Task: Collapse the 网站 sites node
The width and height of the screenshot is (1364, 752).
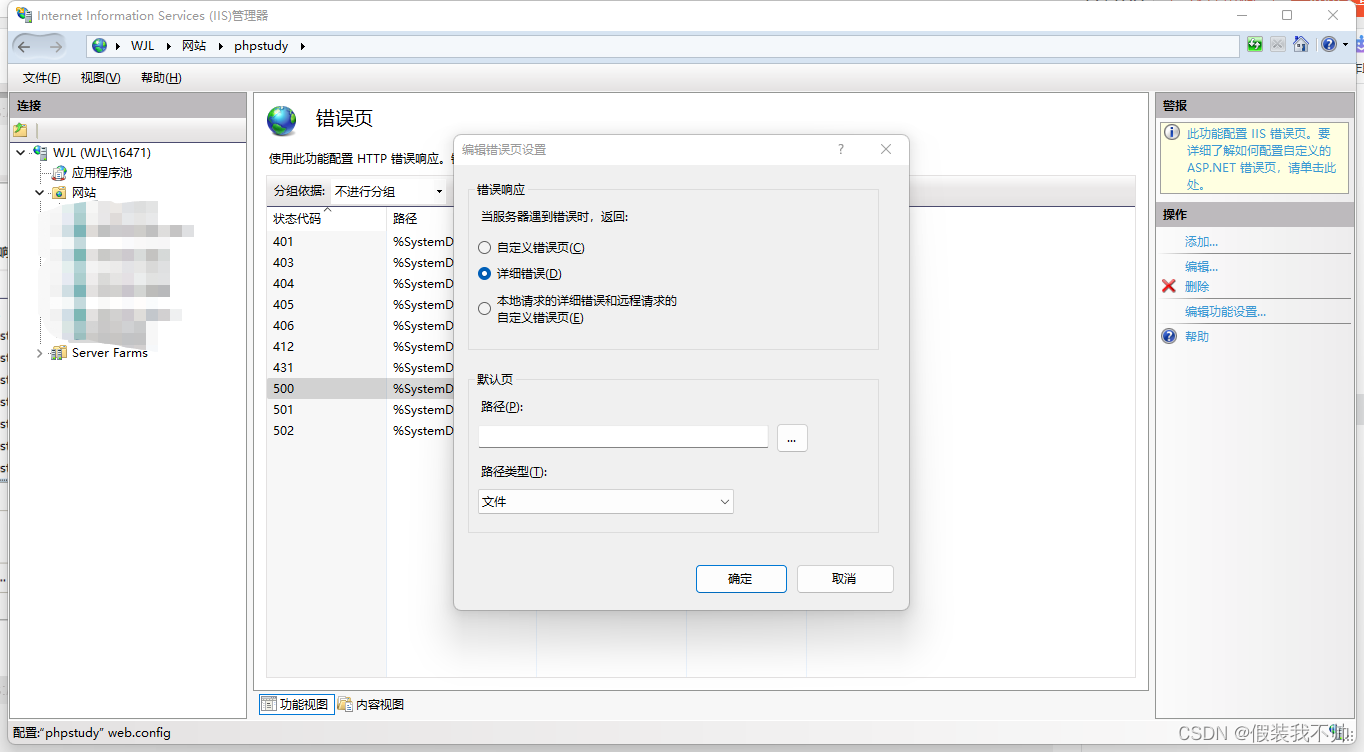Action: [40, 193]
